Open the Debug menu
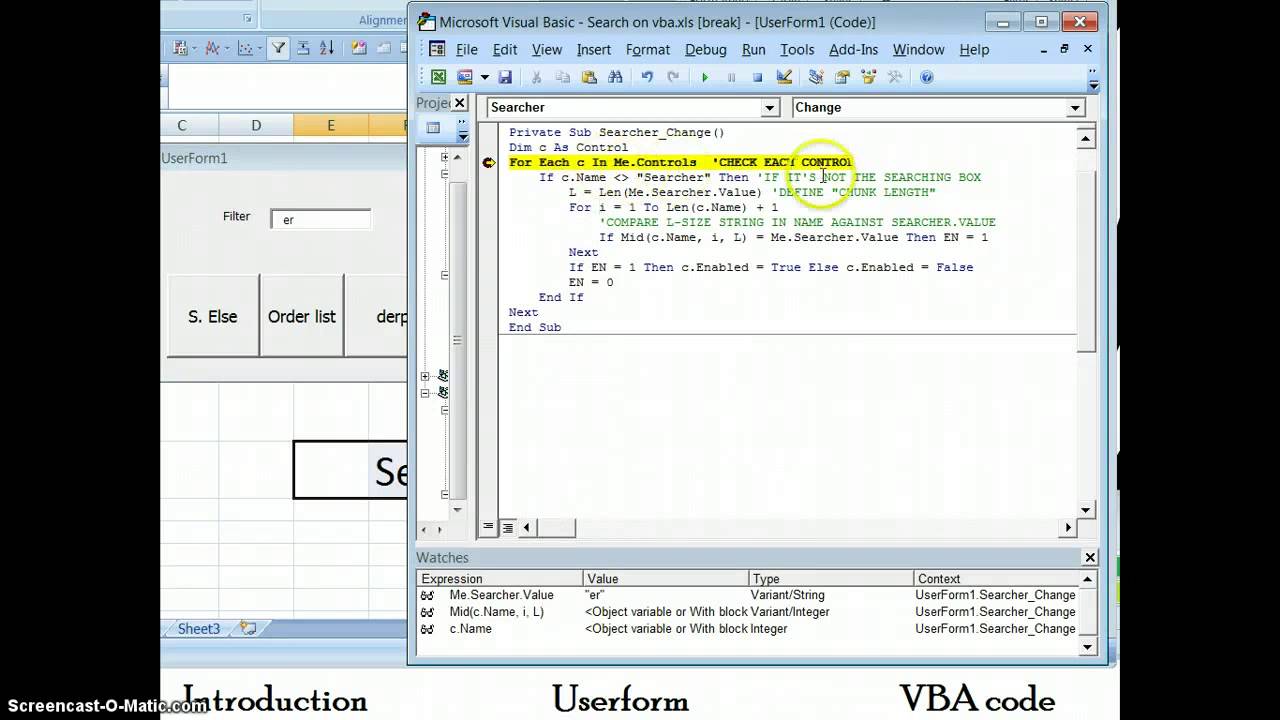This screenshot has height=720, width=1280. click(x=706, y=49)
